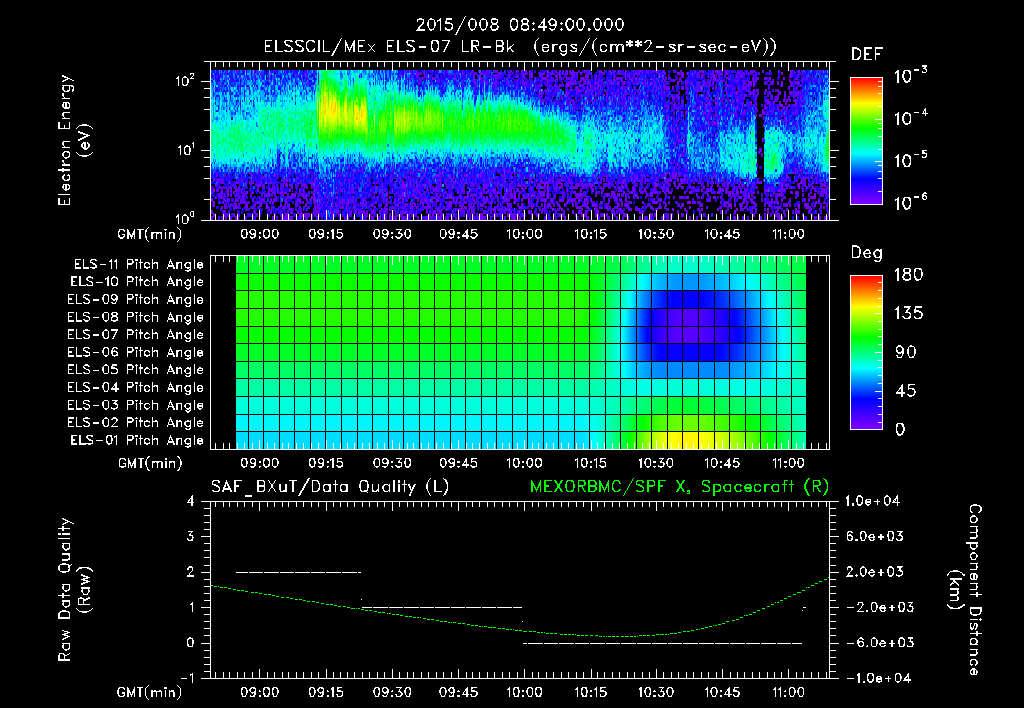Click the 90 value on Deg scale
The image size is (1024, 708).
[x=906, y=352]
